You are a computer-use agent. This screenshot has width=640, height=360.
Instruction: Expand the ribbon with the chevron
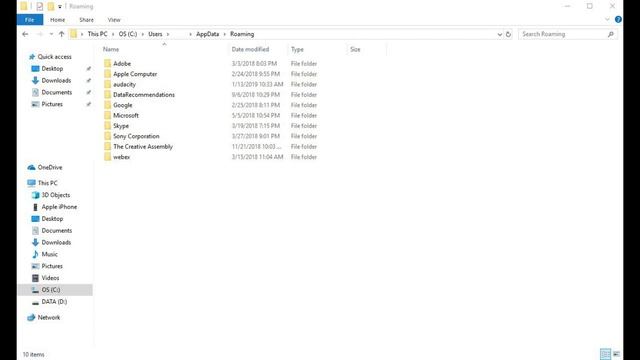(x=607, y=19)
